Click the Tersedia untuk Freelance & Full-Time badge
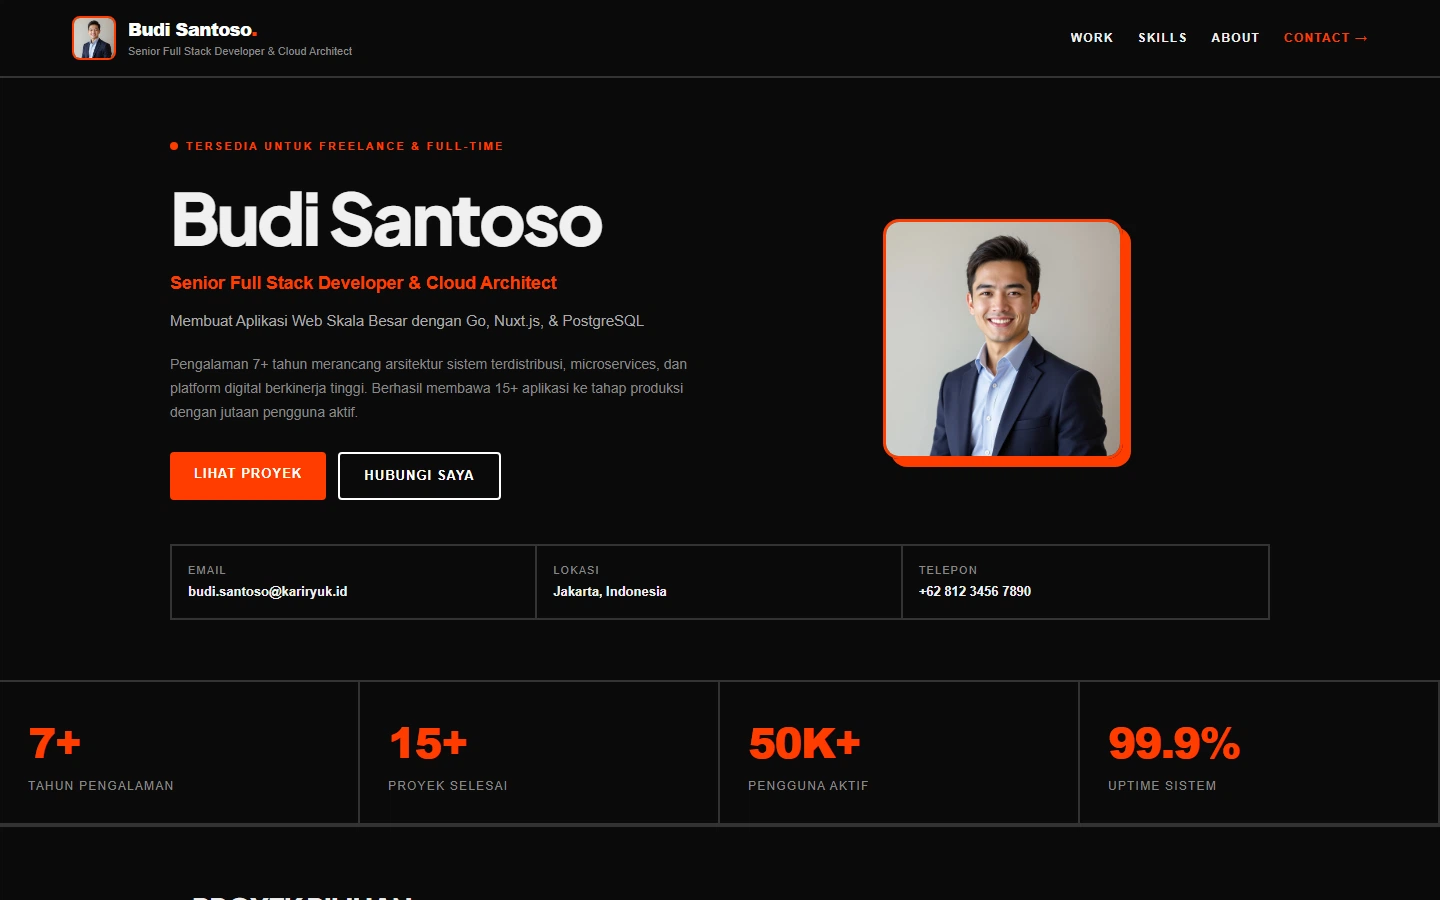The height and width of the screenshot is (900, 1440). [x=337, y=146]
